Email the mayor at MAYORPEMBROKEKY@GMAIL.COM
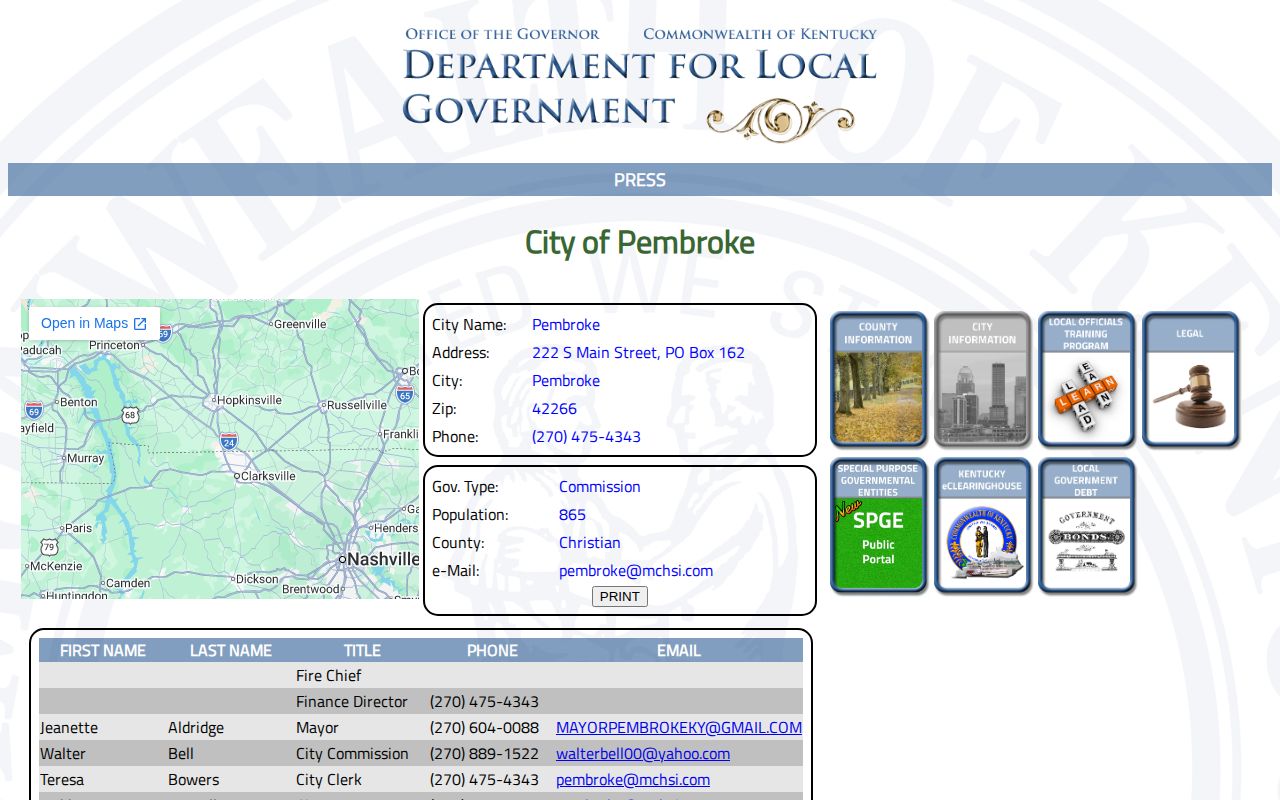This screenshot has height=800, width=1280. coord(679,728)
